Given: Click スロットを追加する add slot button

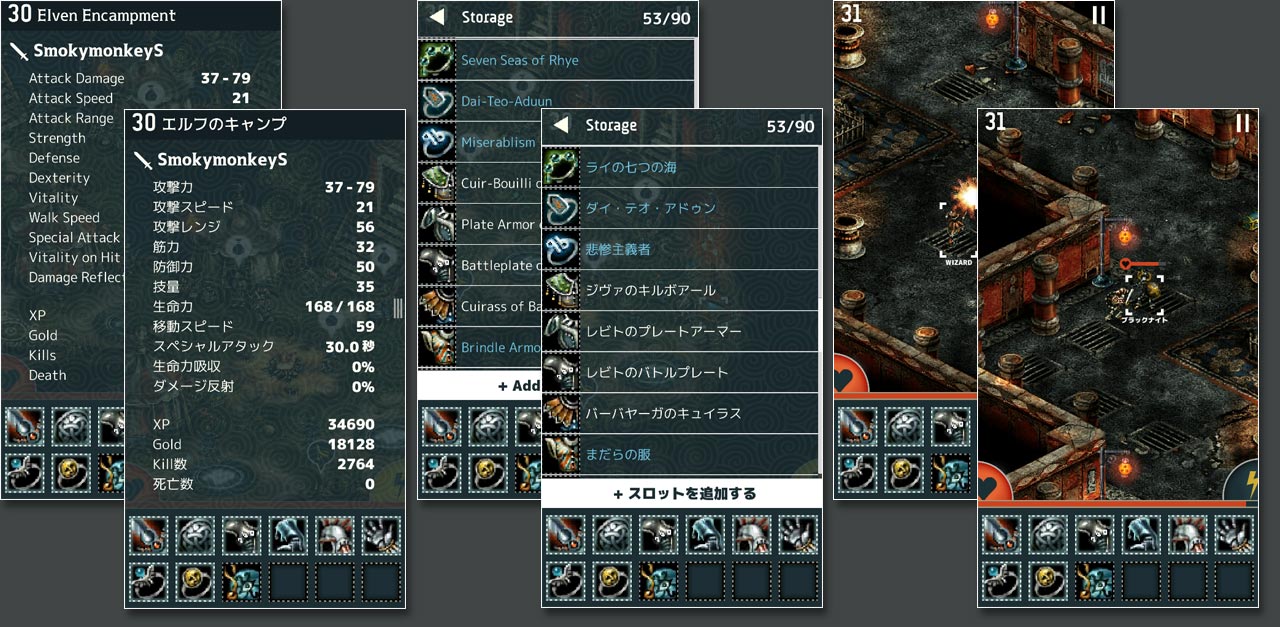Looking at the screenshot, I should (682, 494).
